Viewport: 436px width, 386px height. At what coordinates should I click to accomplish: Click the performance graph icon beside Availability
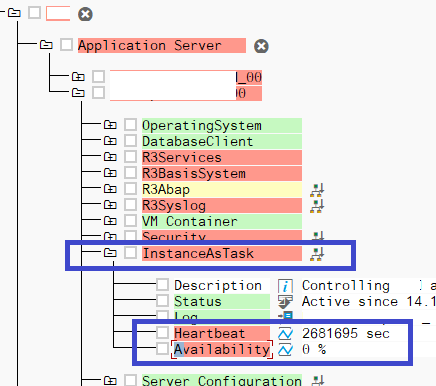coord(285,350)
